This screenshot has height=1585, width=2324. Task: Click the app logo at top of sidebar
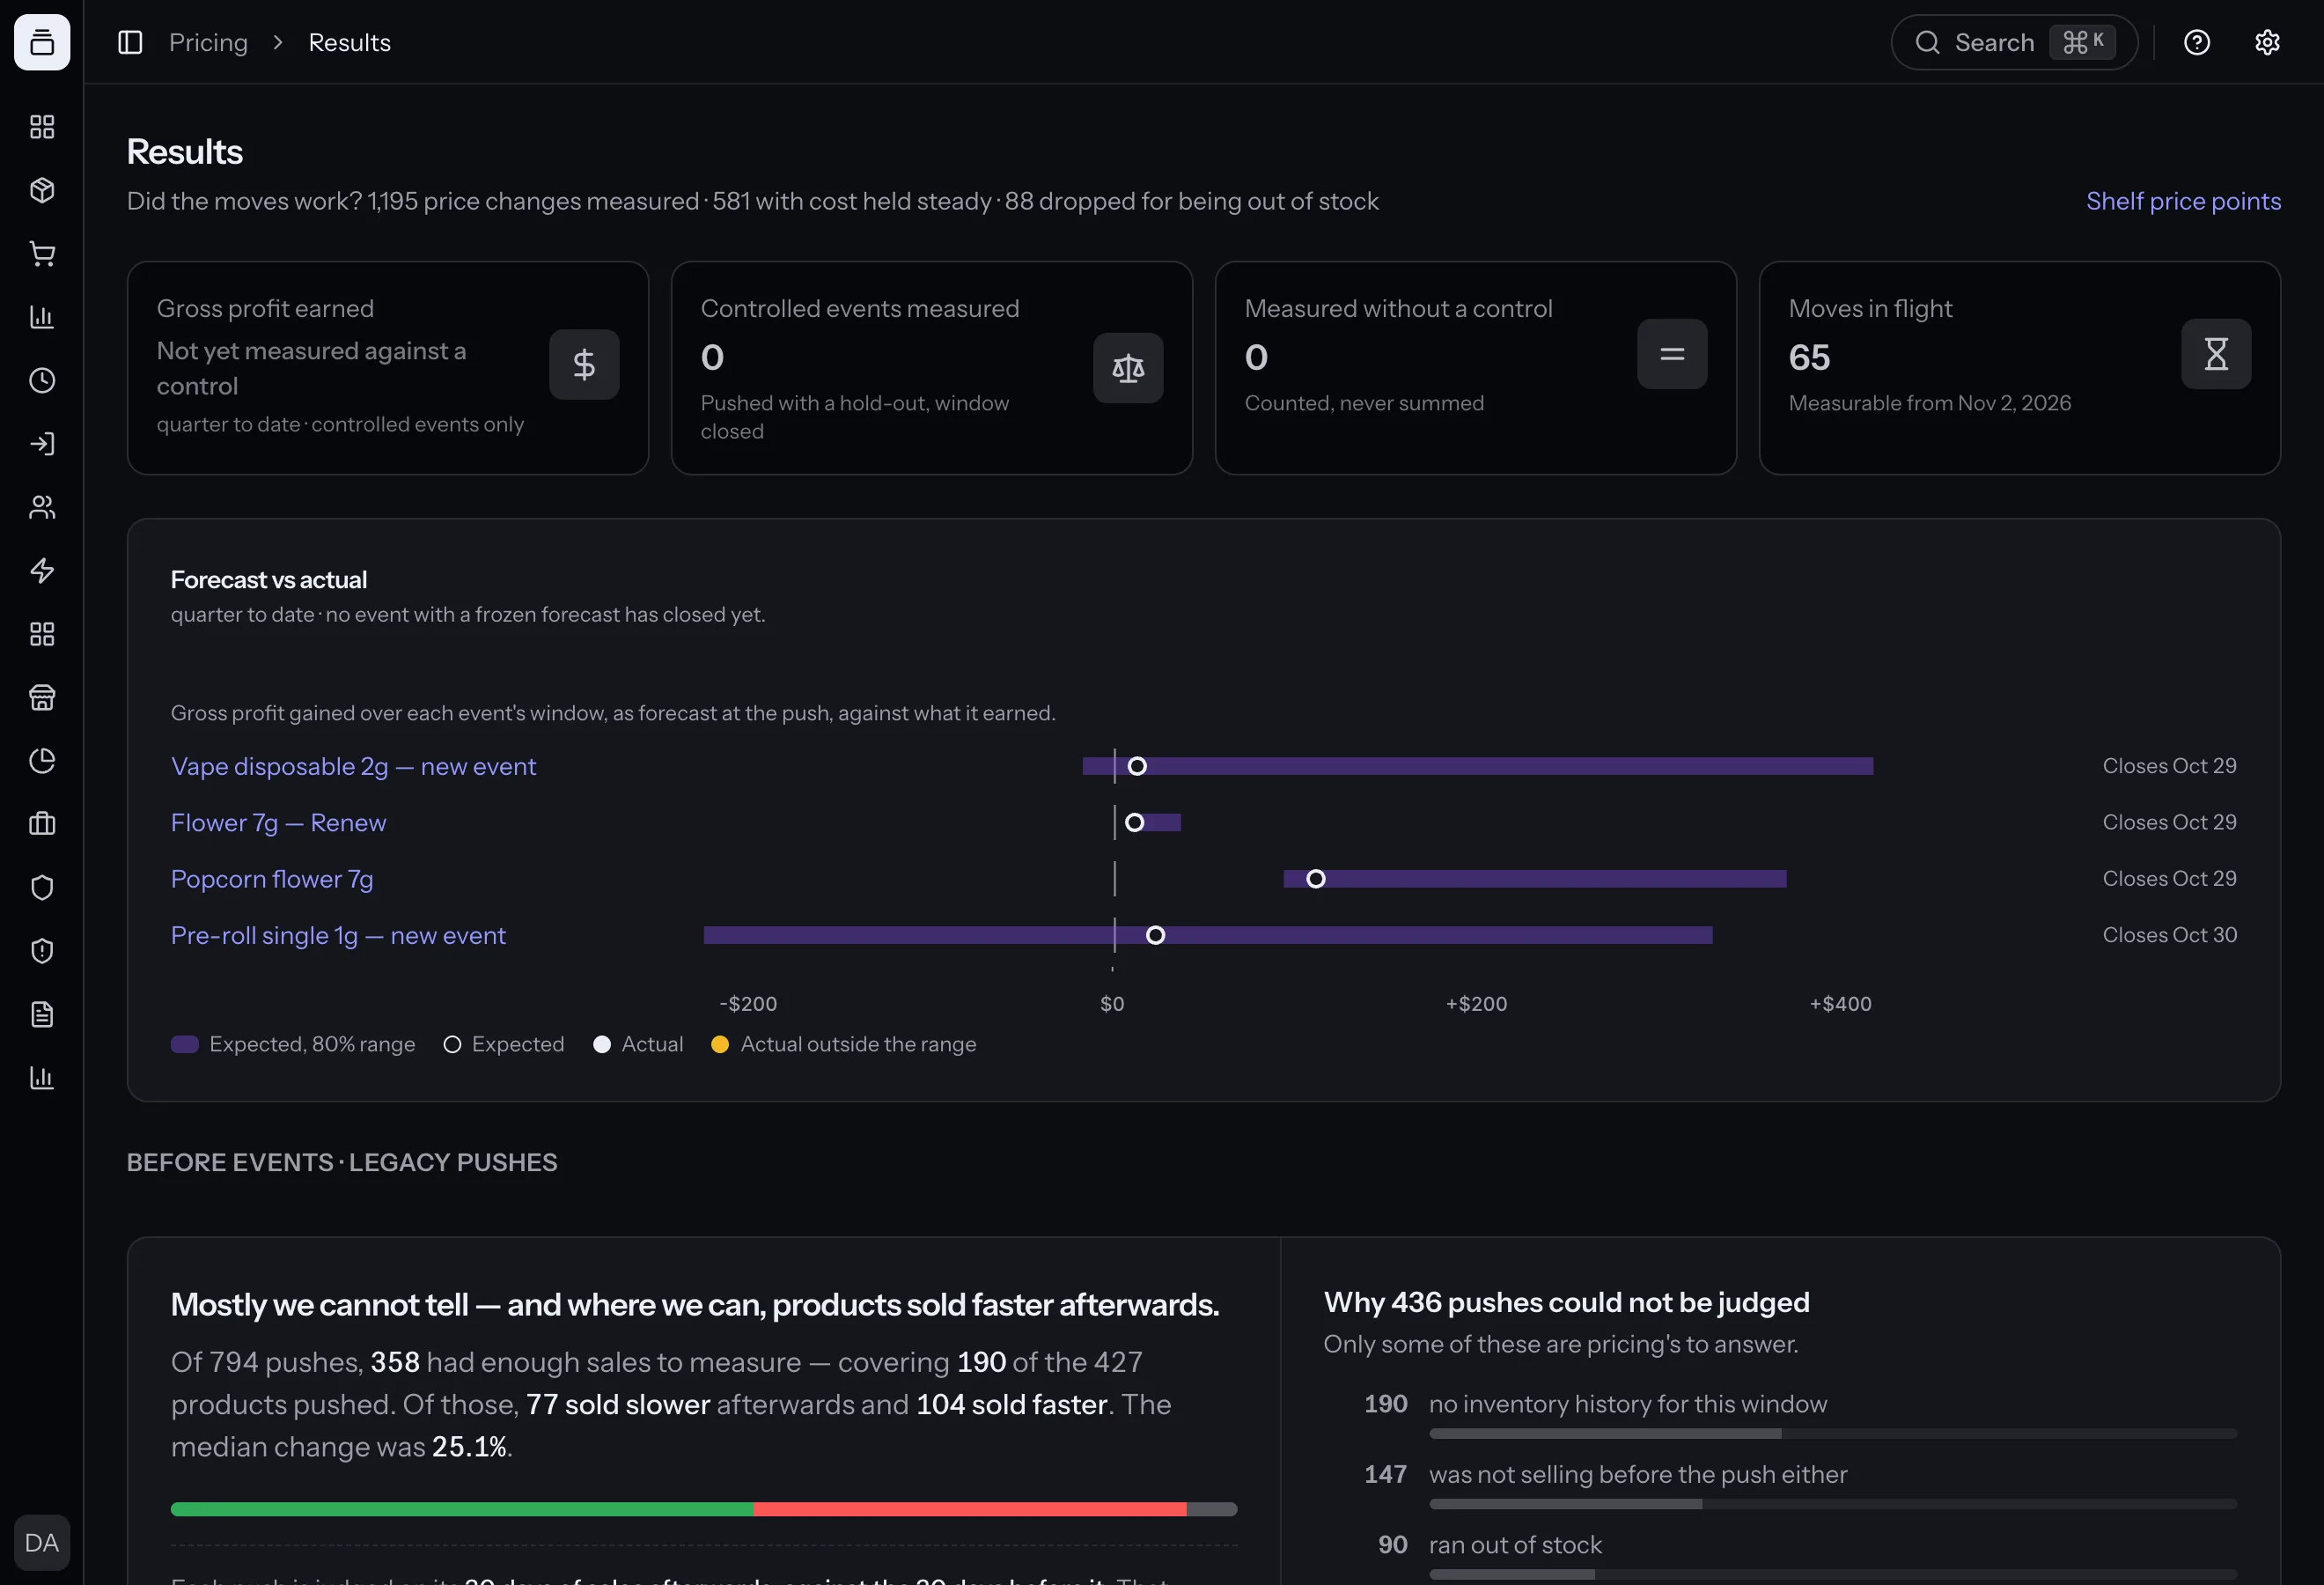[42, 42]
